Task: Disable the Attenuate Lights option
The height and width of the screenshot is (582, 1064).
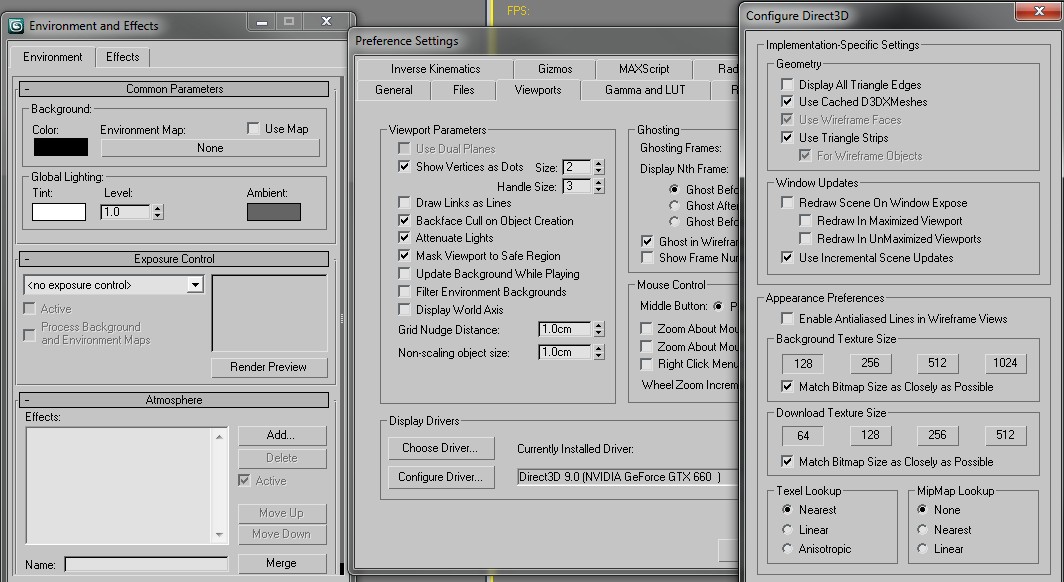Action: pyautogui.click(x=405, y=238)
